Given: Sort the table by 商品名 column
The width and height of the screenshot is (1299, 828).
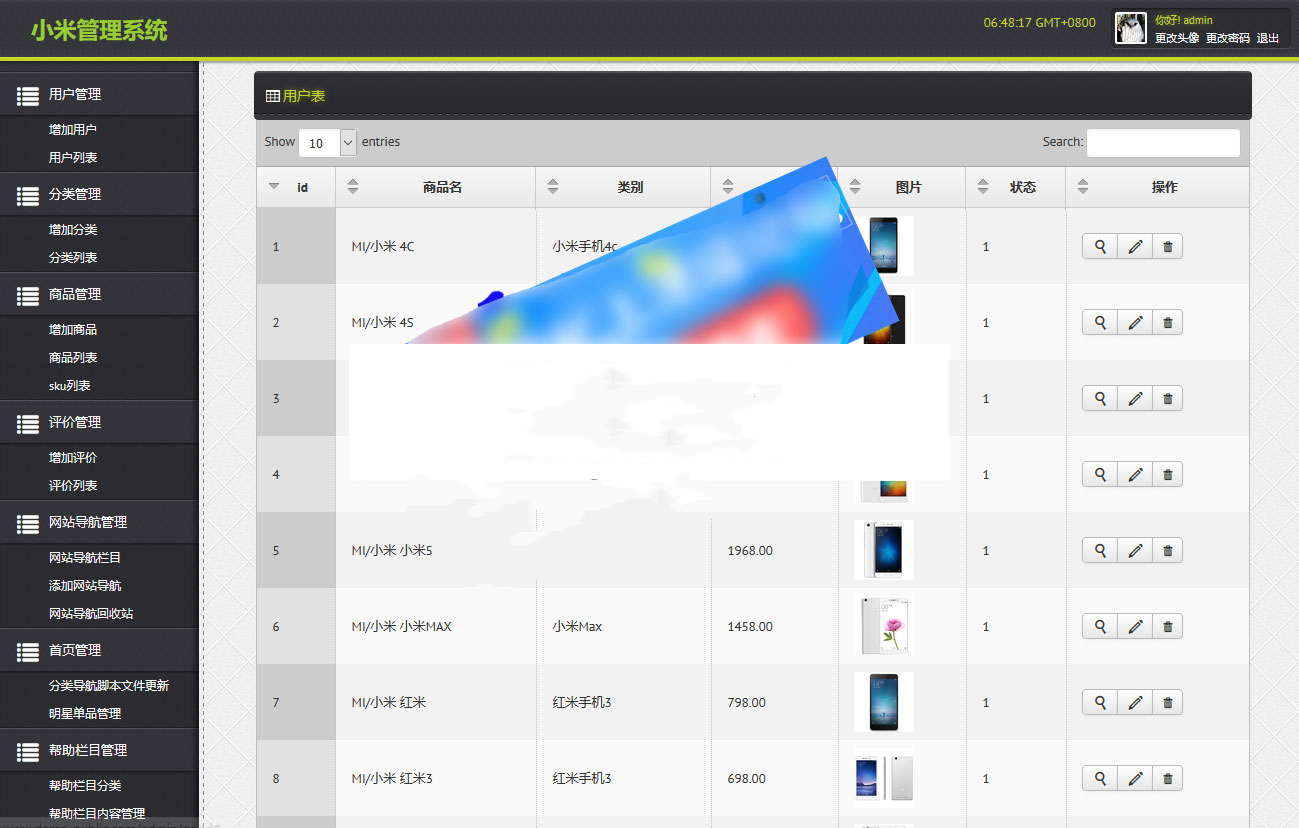Looking at the screenshot, I should 441,187.
